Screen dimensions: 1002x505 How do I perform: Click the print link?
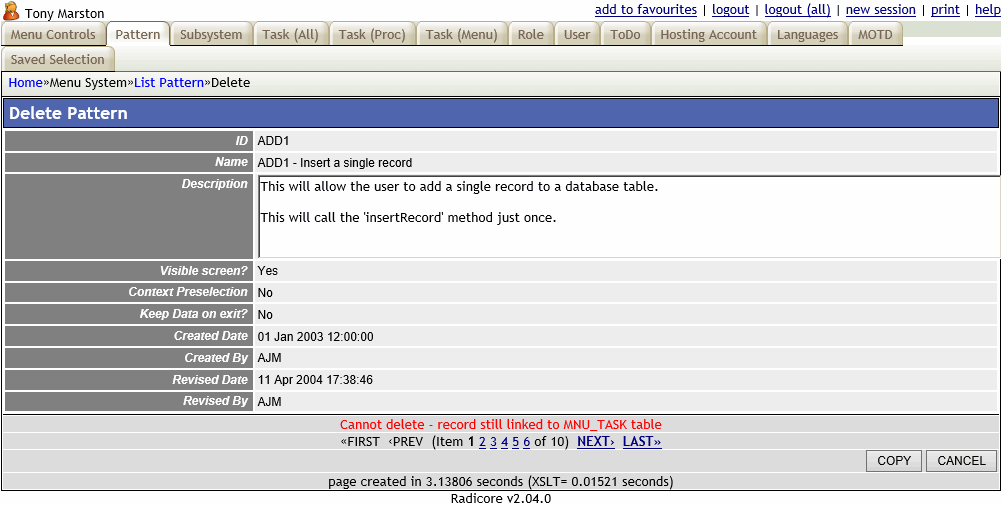click(x=945, y=10)
